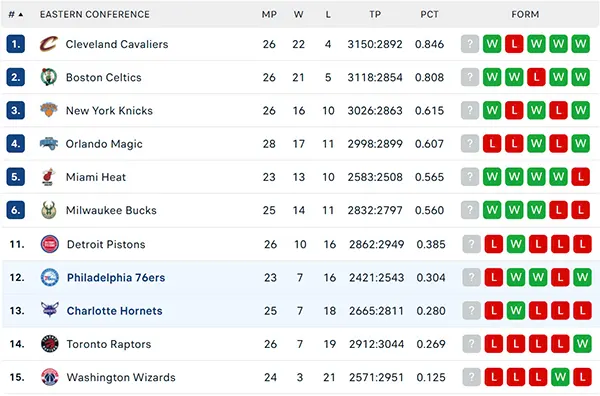600x396 pixels.
Task: Click the MP column header
Action: 269,15
